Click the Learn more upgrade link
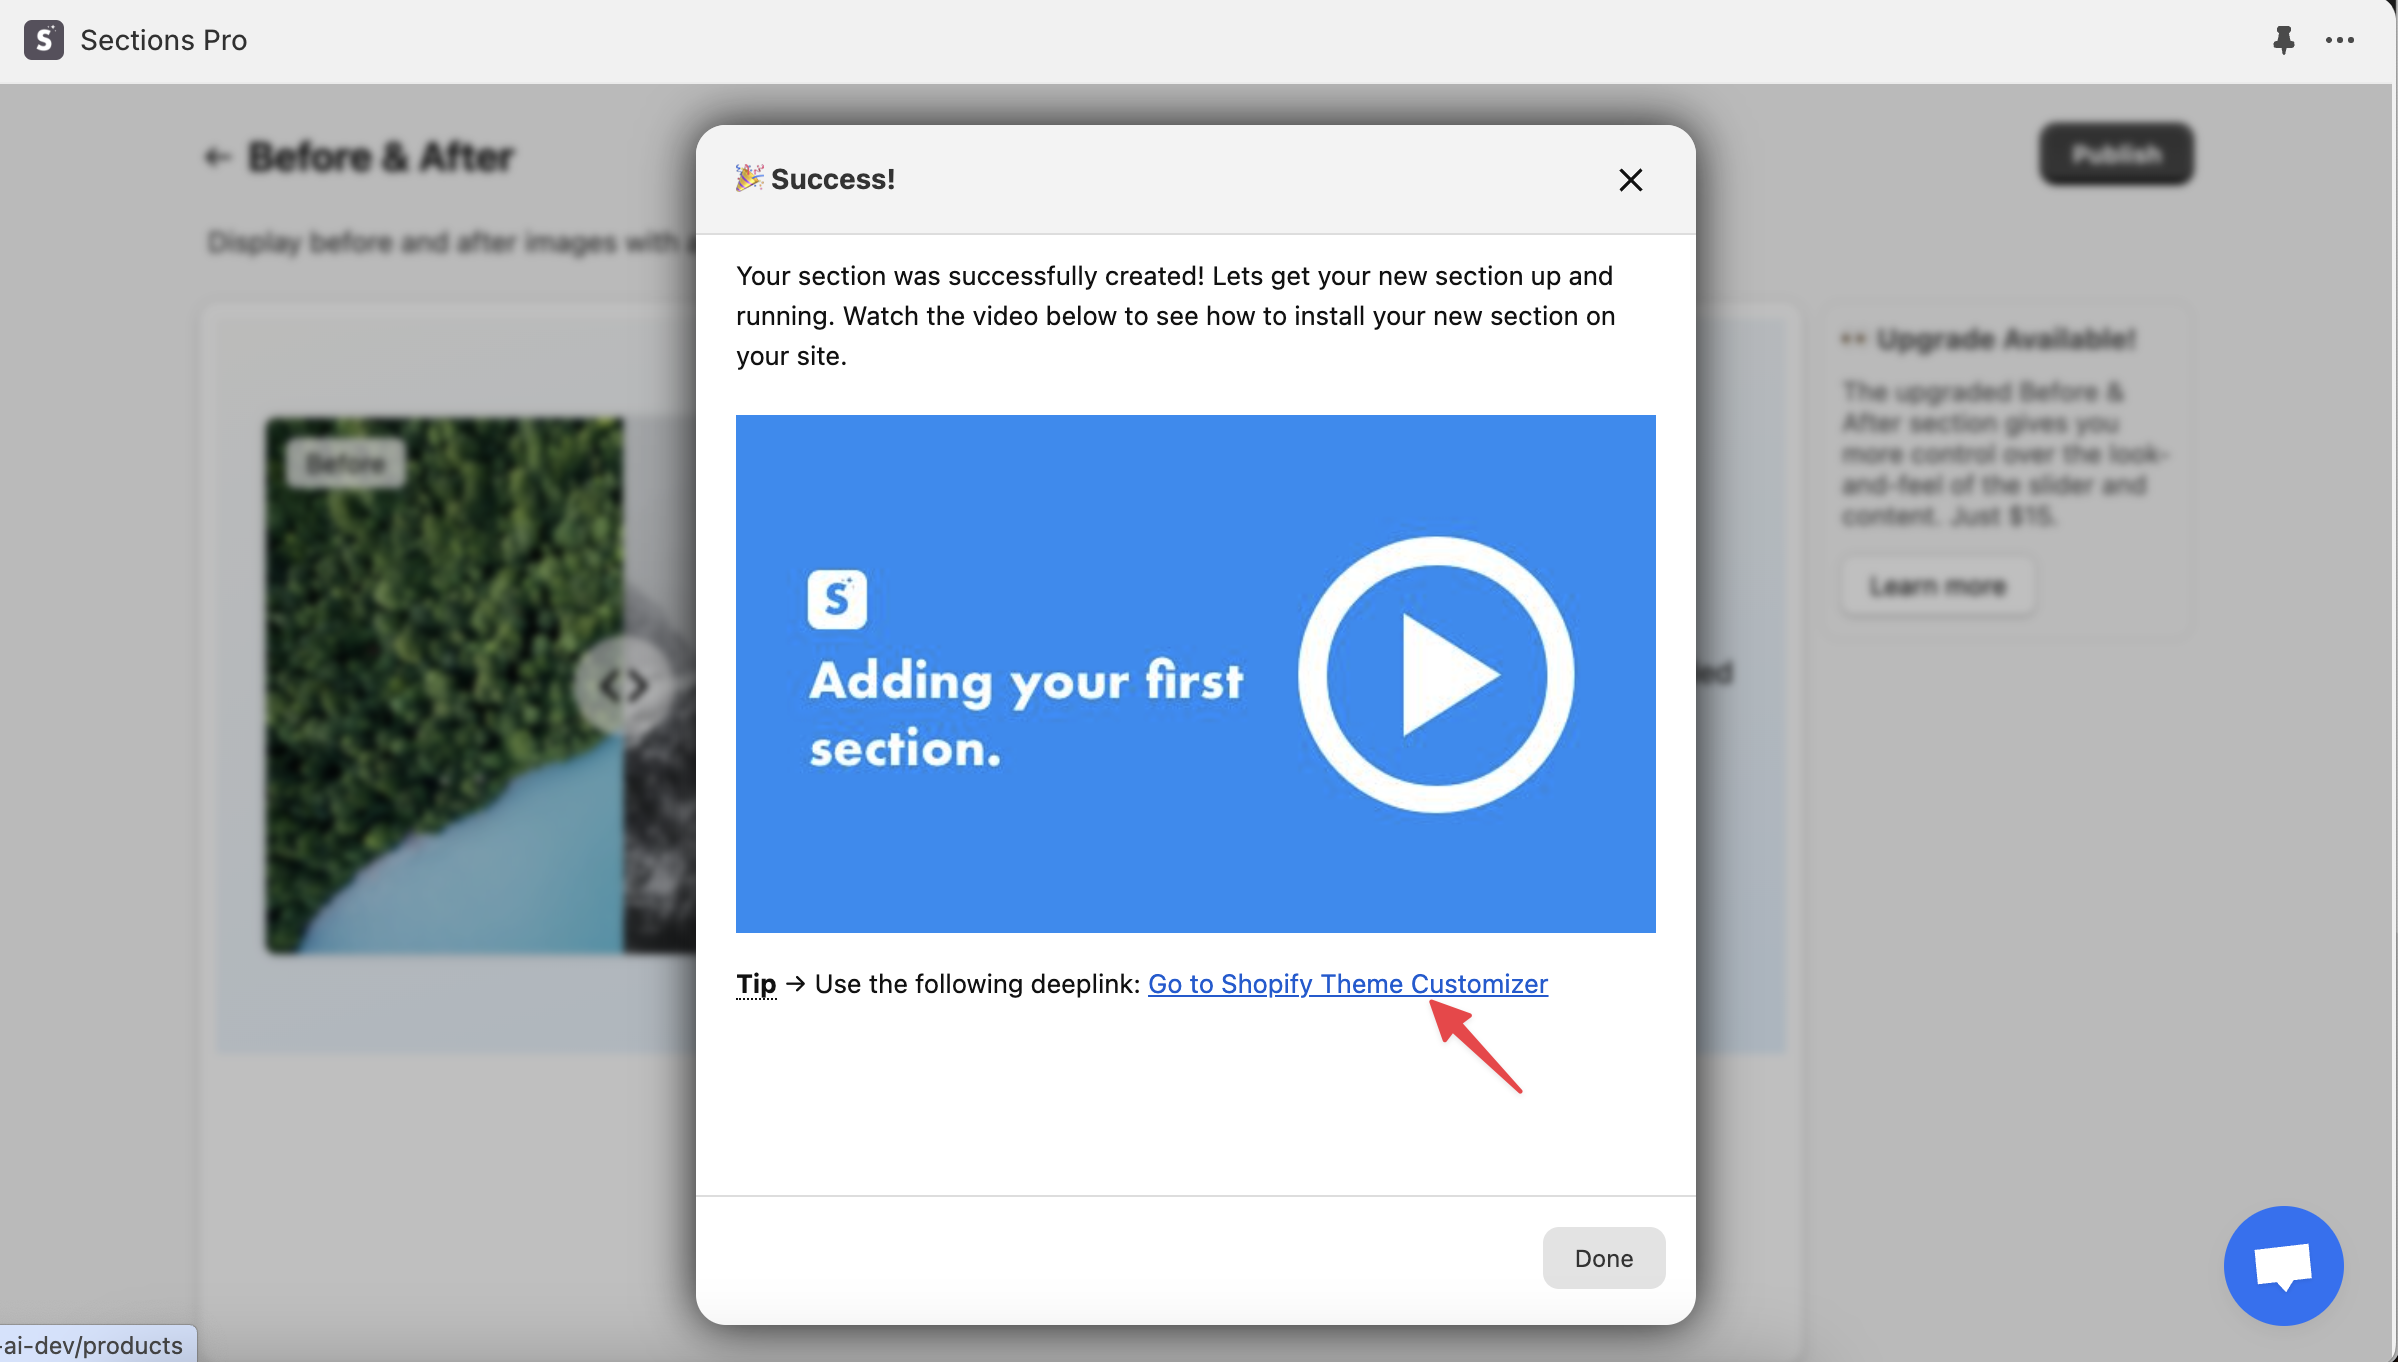 click(1937, 585)
